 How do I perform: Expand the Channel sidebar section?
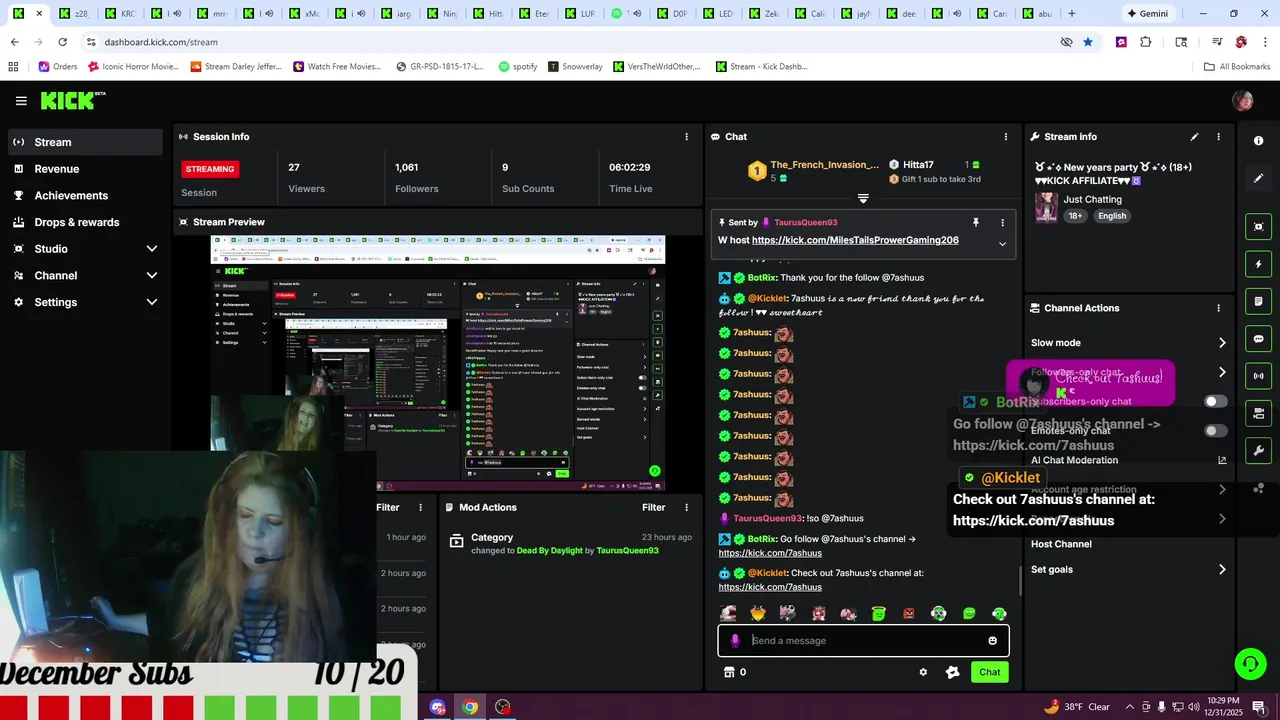coord(152,275)
